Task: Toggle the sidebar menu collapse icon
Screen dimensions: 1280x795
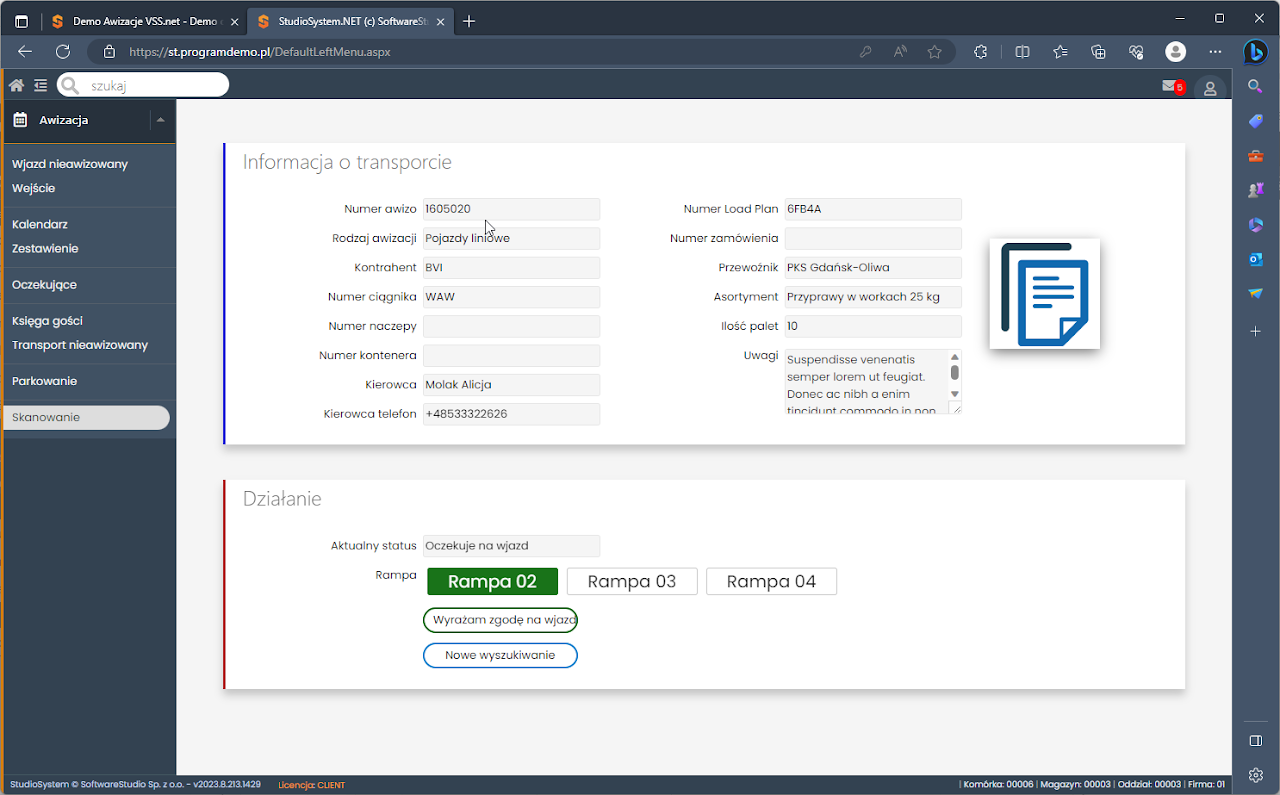Action: coord(40,86)
